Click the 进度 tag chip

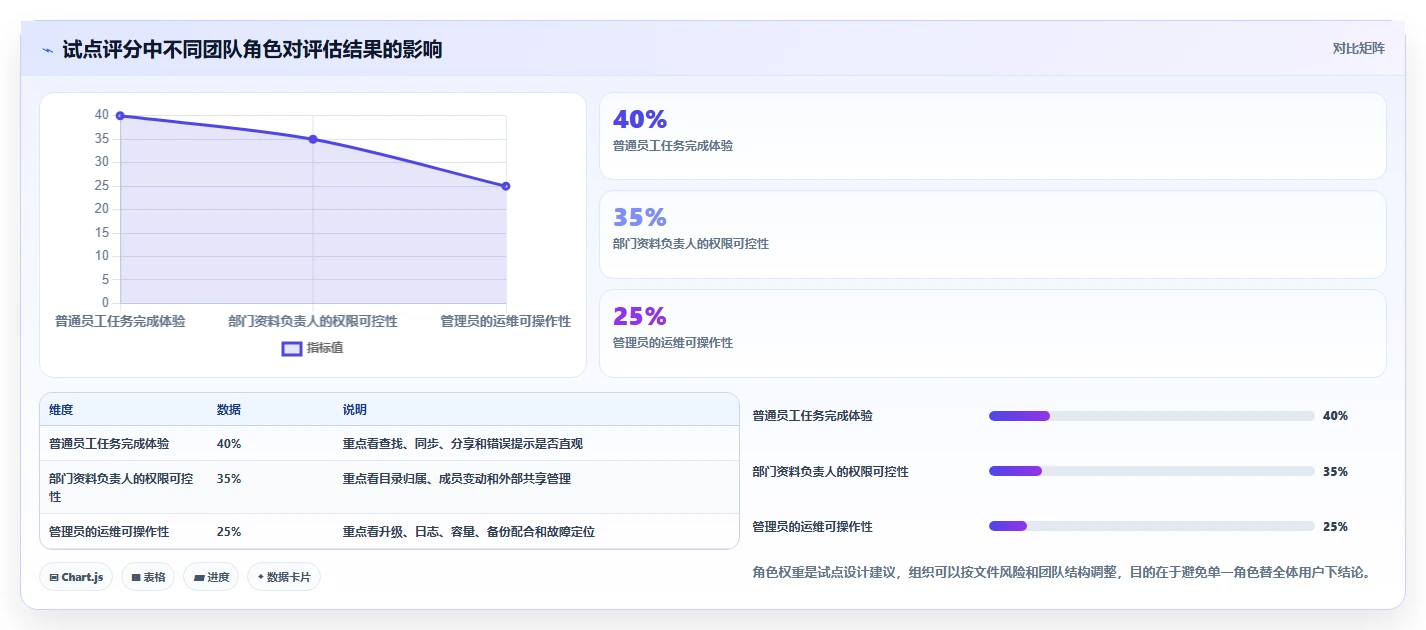point(211,577)
